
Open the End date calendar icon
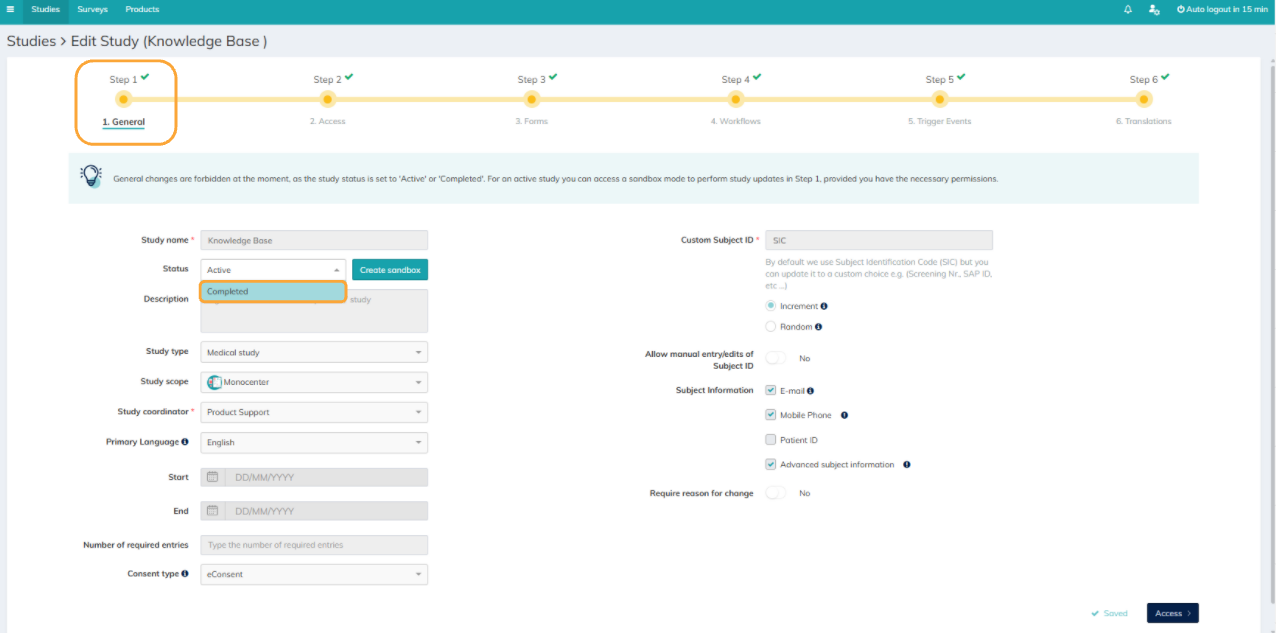point(212,511)
